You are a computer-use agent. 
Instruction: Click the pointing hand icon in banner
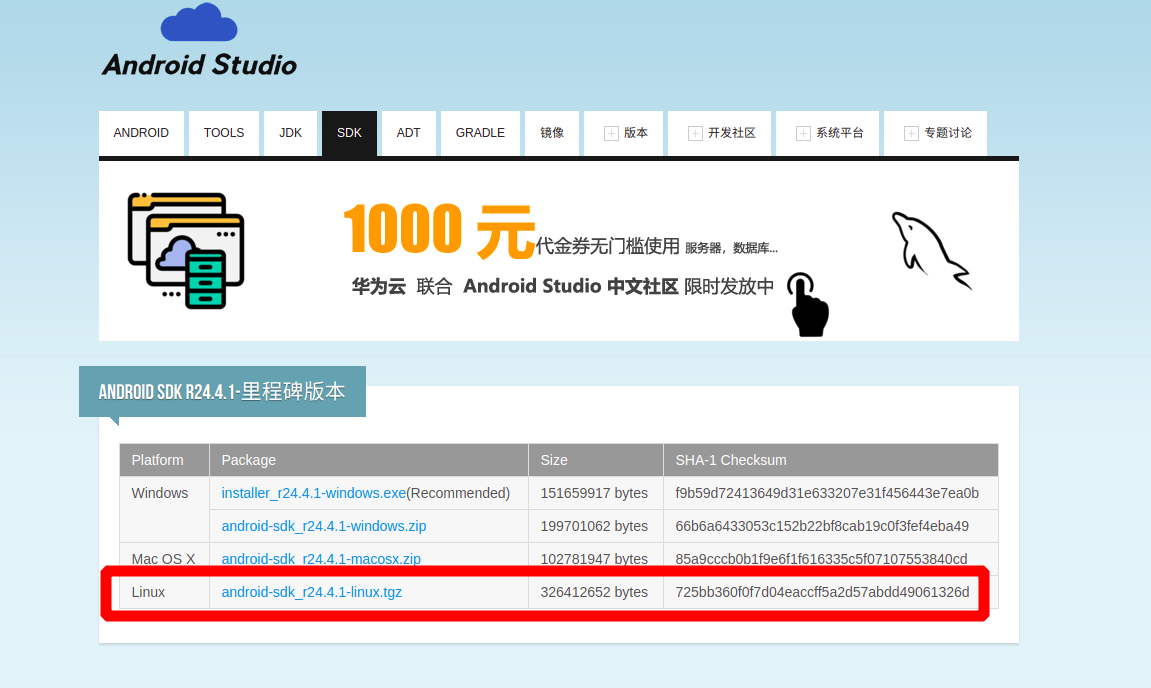(807, 305)
